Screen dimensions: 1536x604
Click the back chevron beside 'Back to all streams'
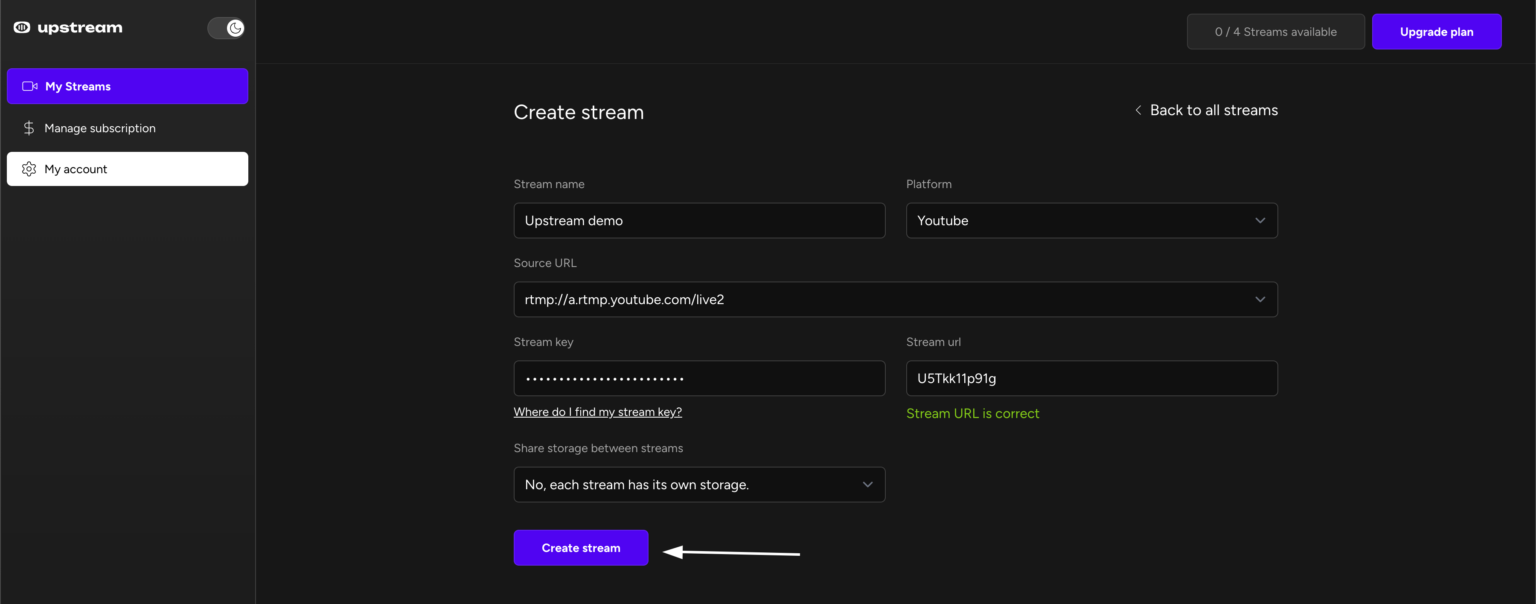(1137, 110)
